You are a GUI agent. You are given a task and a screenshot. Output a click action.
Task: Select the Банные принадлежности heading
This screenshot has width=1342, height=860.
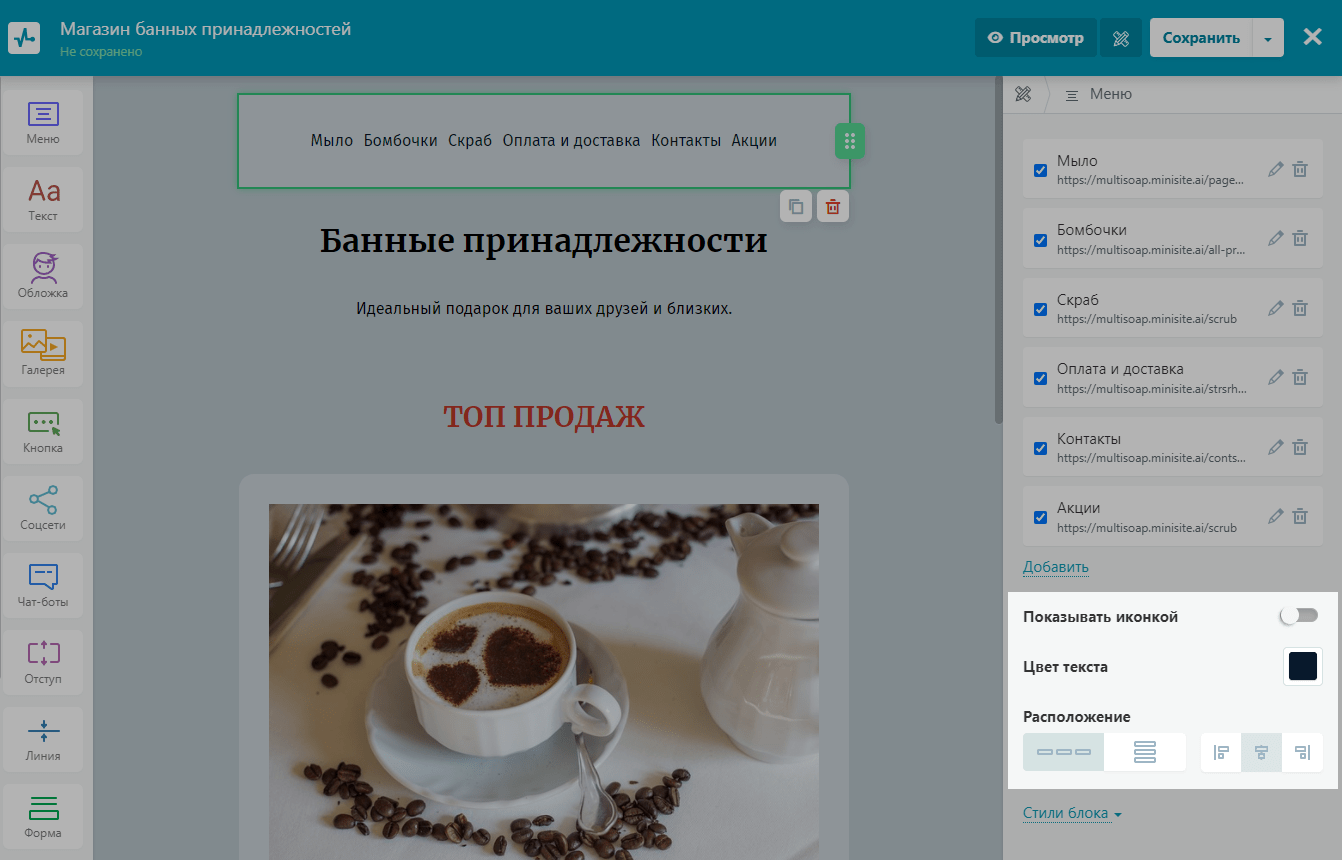pyautogui.click(x=544, y=240)
